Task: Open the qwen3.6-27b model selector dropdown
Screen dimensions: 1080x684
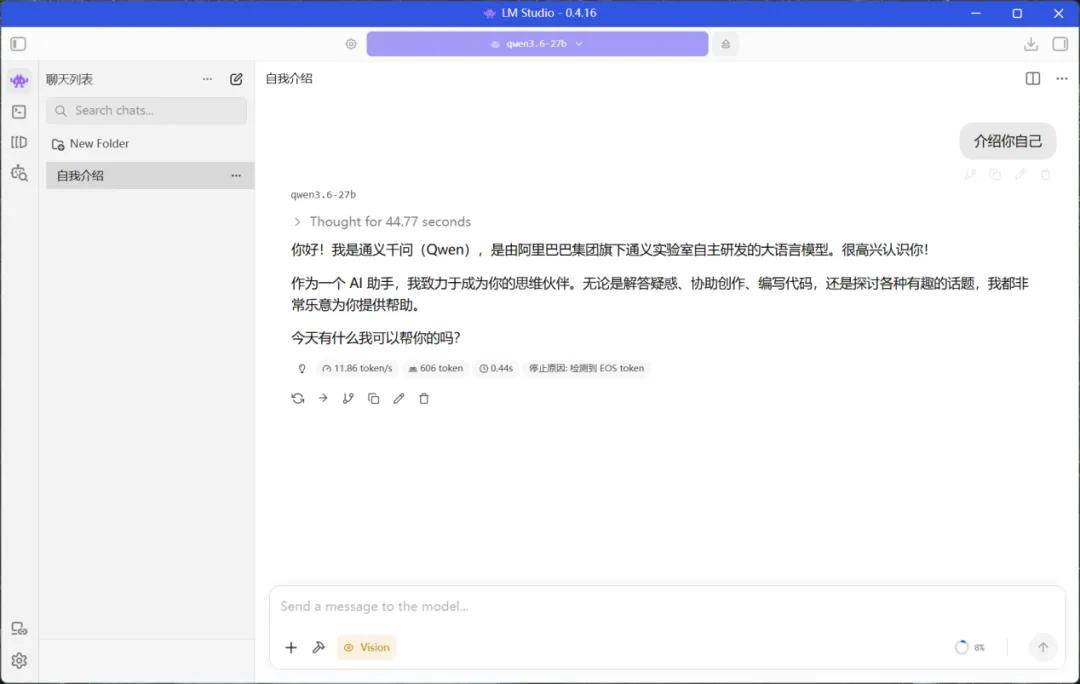Action: coord(537,44)
